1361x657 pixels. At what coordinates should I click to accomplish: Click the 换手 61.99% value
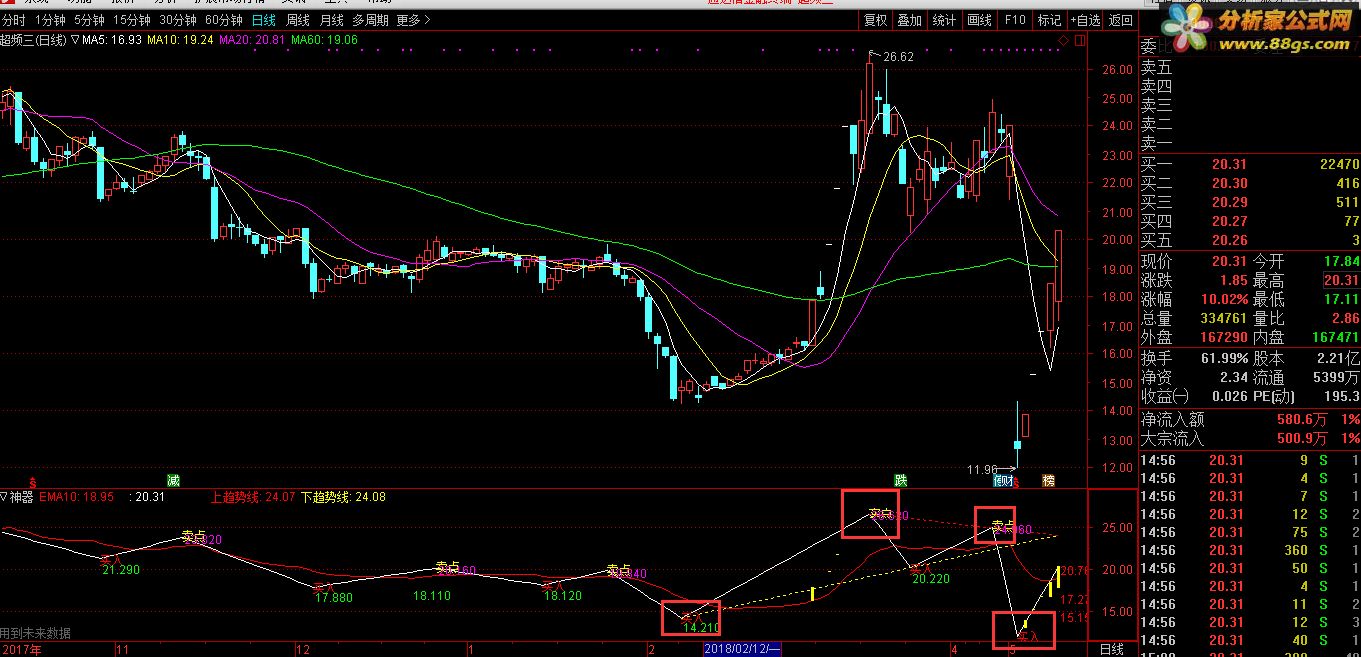tap(1225, 357)
